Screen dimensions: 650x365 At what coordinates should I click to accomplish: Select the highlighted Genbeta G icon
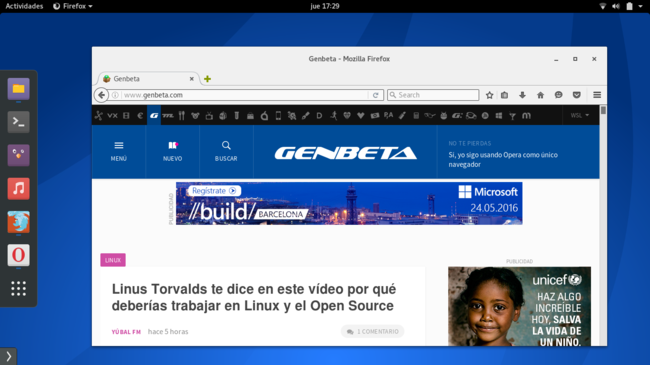point(154,116)
